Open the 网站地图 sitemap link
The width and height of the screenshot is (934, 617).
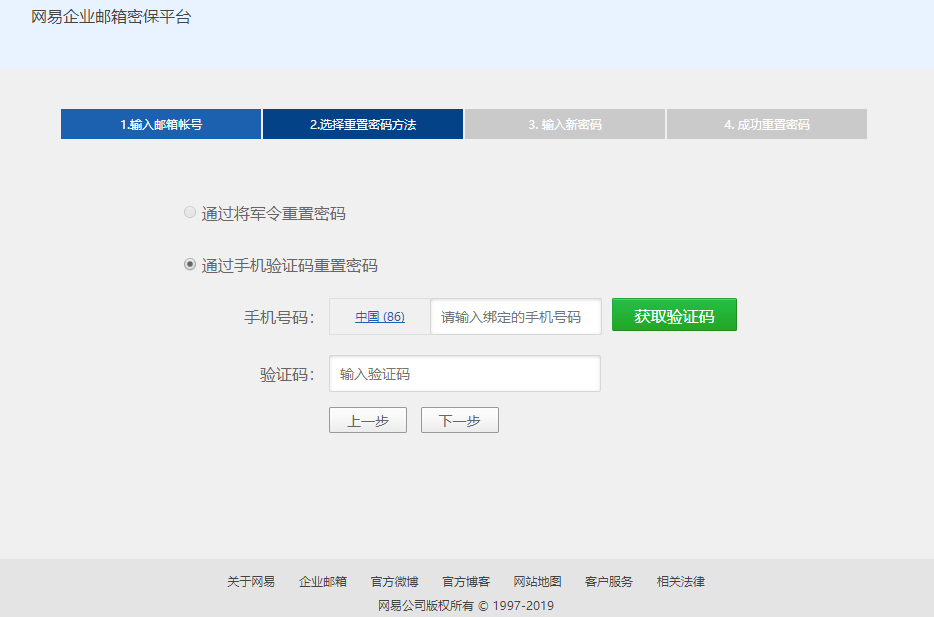tap(538, 581)
